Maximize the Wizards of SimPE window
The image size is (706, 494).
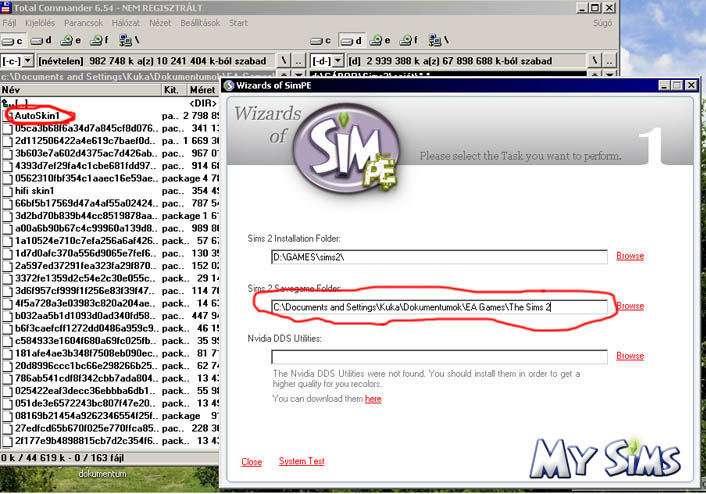coord(677,85)
